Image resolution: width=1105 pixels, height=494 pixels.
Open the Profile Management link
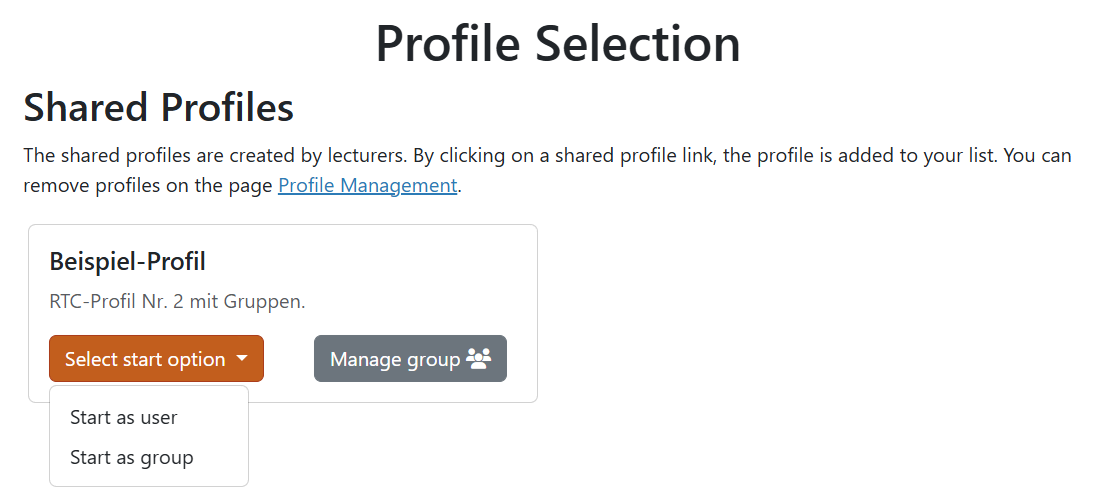point(367,185)
